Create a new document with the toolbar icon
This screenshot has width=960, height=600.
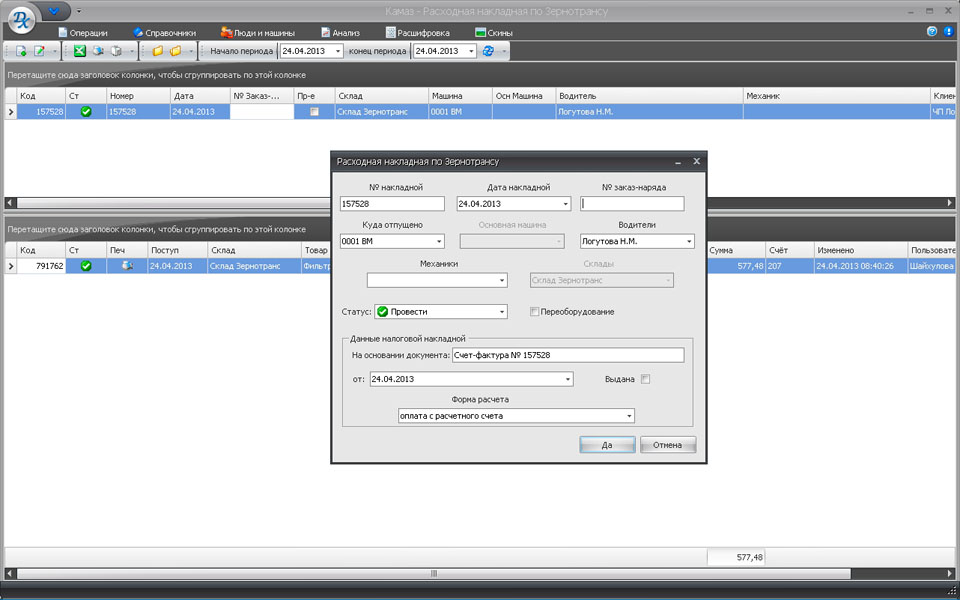(x=20, y=51)
